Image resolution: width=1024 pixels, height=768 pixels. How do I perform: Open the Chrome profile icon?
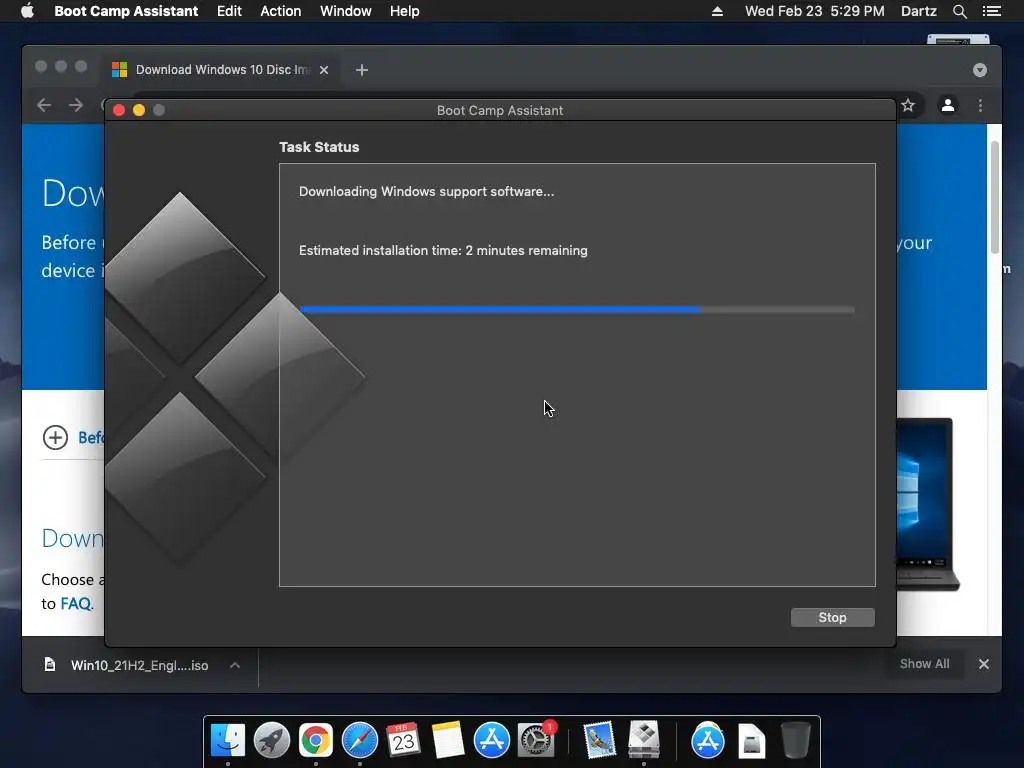pos(948,105)
